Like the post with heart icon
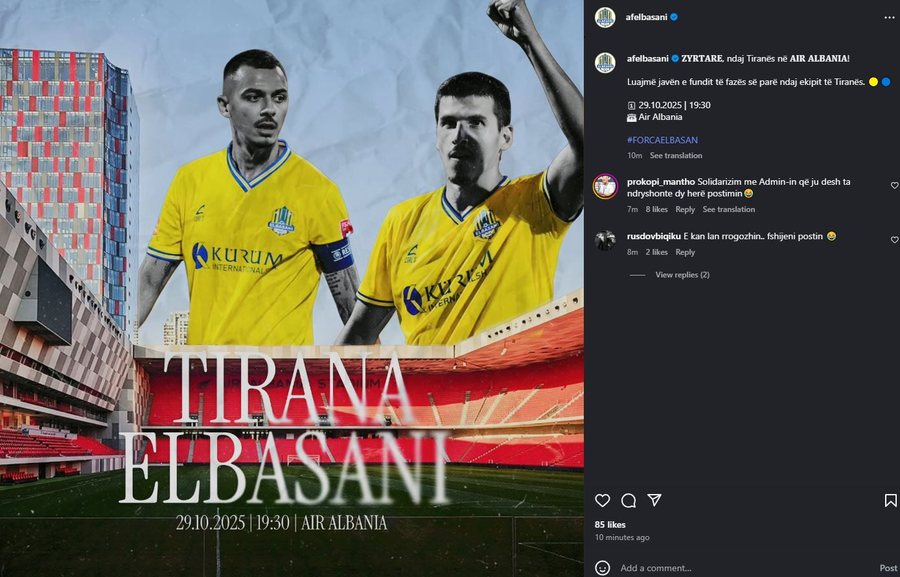Screen dimensions: 900x577 click(x=602, y=501)
